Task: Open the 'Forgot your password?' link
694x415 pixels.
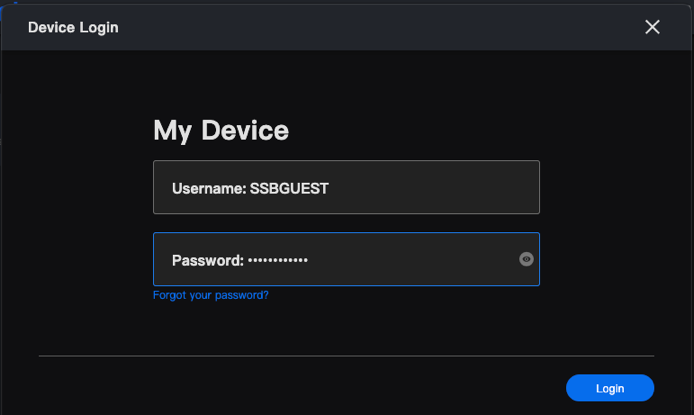Action: 211,295
